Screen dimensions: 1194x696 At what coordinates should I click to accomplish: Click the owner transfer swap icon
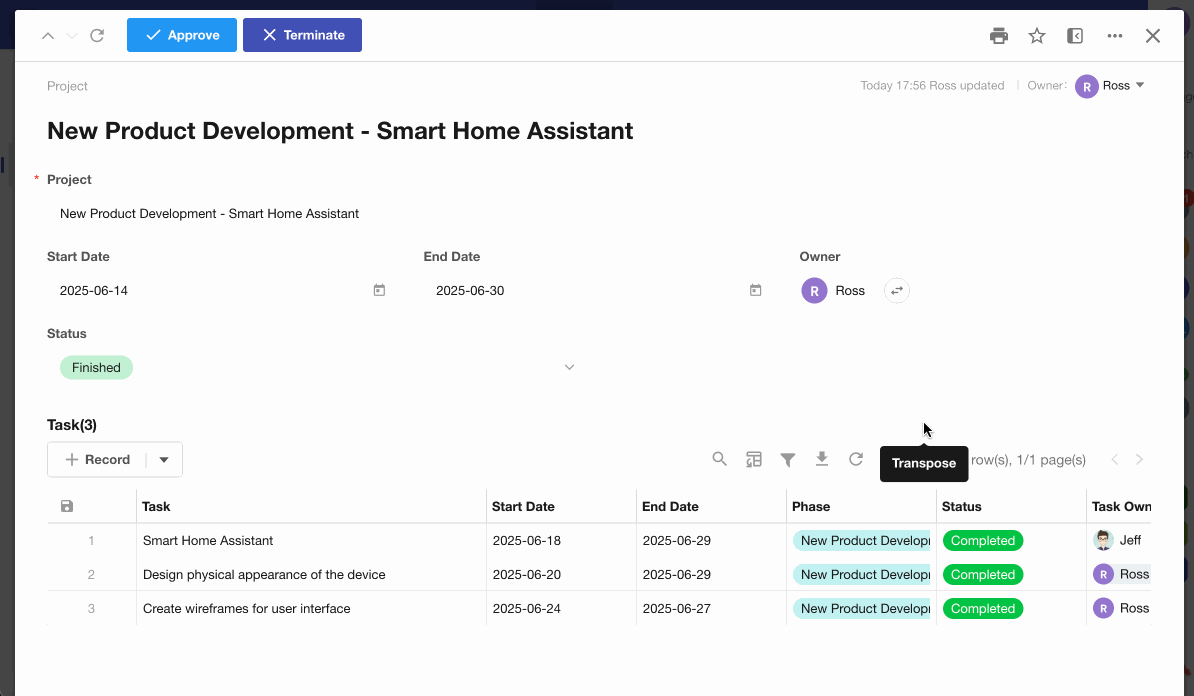(x=896, y=291)
